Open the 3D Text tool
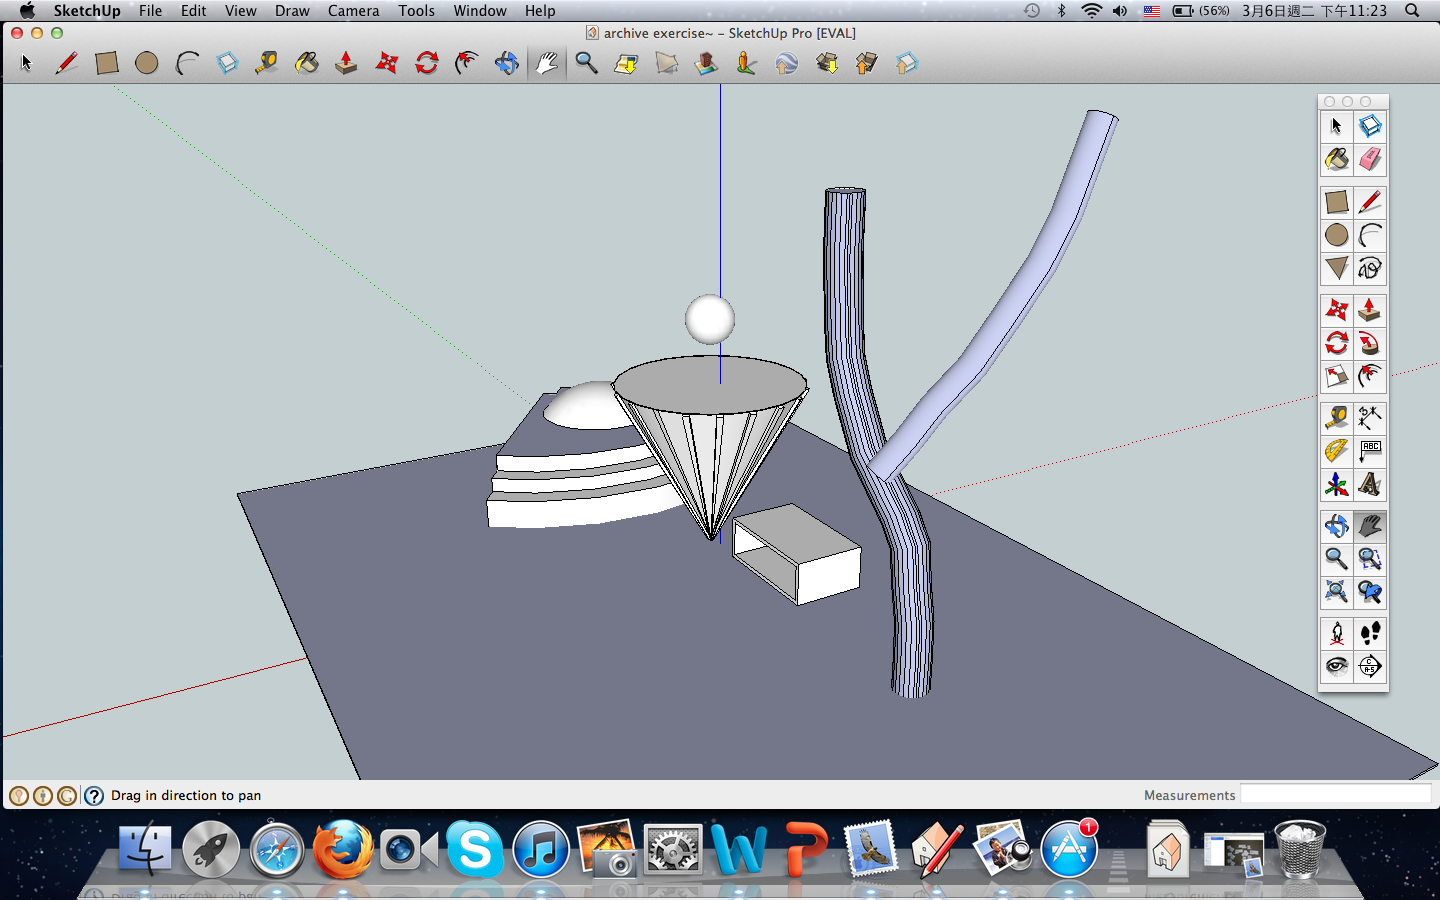 1370,484
